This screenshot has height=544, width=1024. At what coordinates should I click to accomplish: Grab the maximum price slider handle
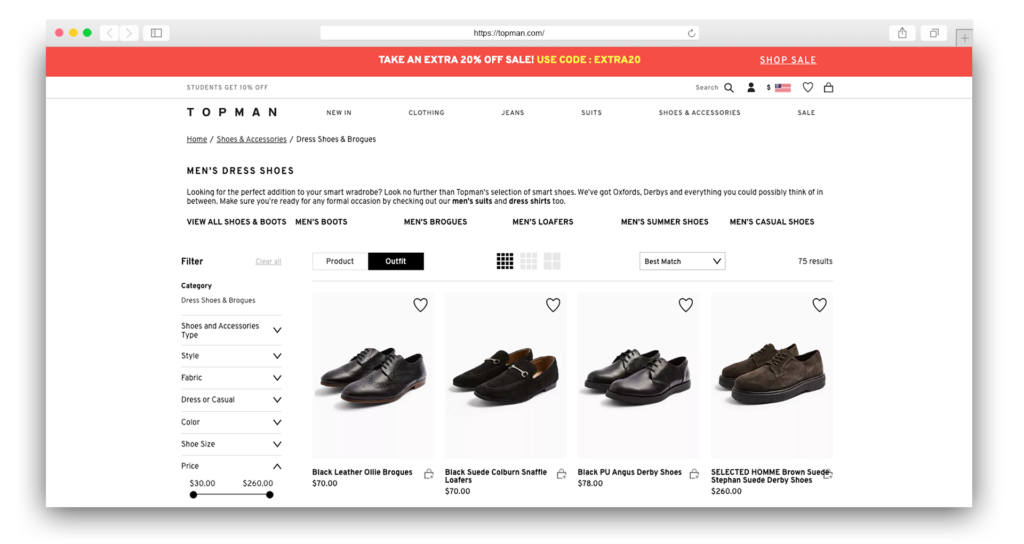(x=270, y=495)
